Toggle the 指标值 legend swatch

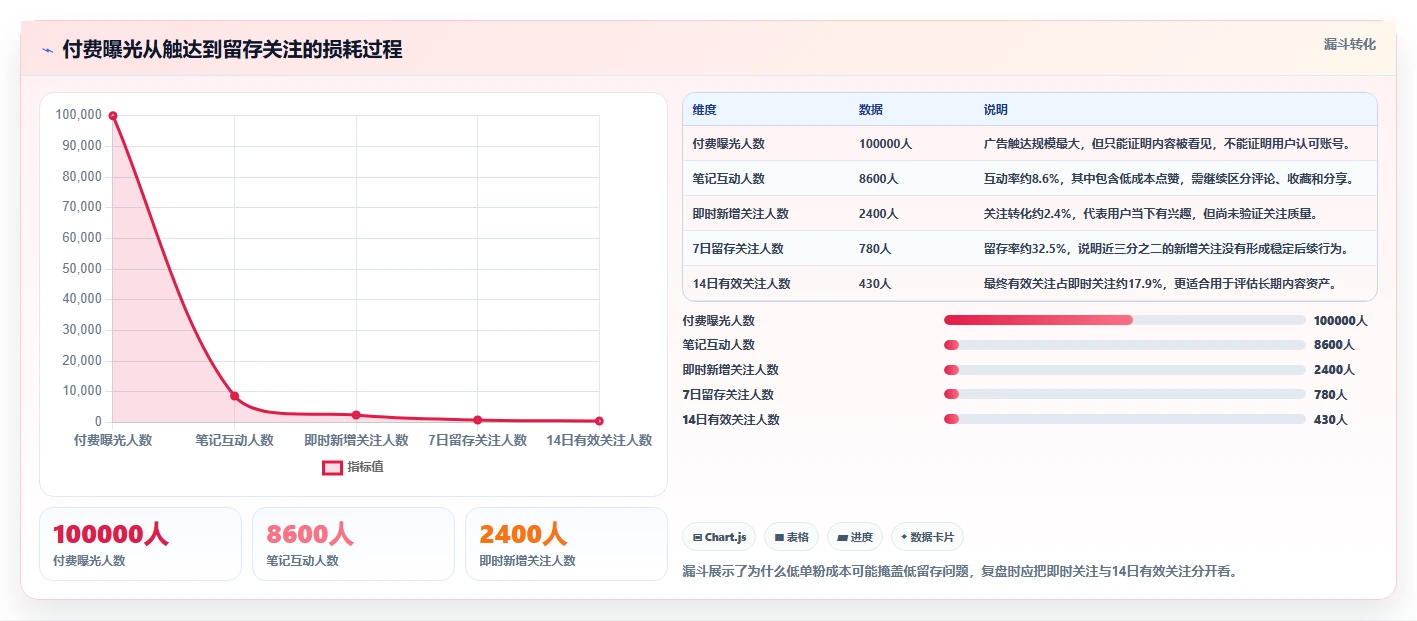[332, 467]
